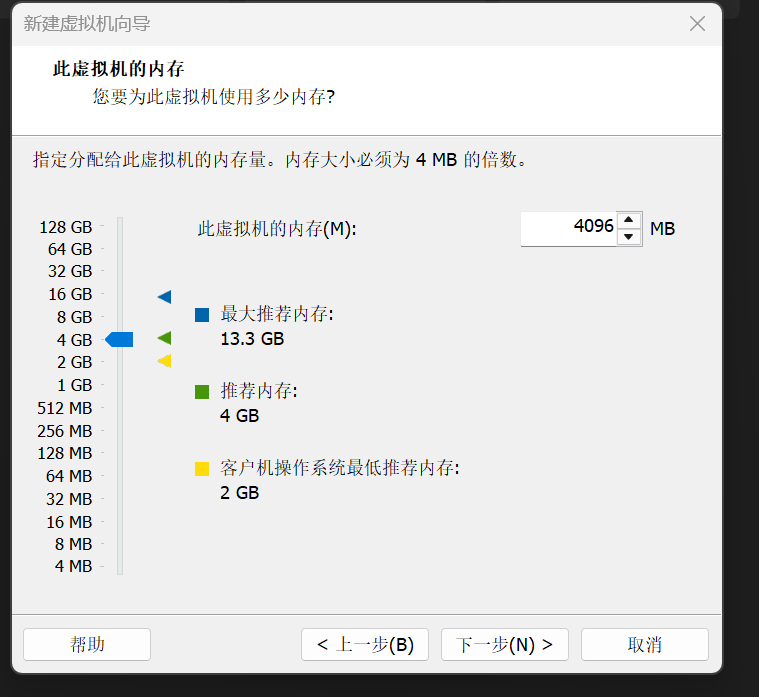
Task: Click the green square legend for 推荐内存
Action: 202,392
